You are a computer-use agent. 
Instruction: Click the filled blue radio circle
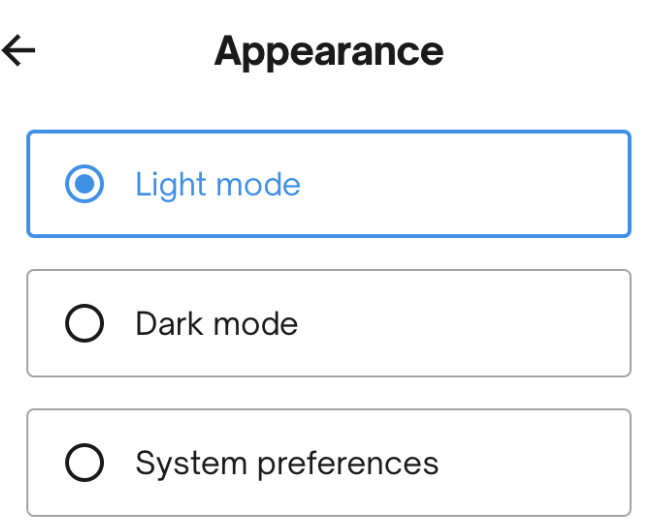coord(84,185)
